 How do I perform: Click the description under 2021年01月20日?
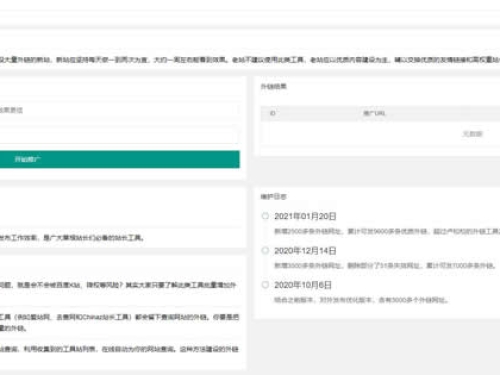pos(387,231)
